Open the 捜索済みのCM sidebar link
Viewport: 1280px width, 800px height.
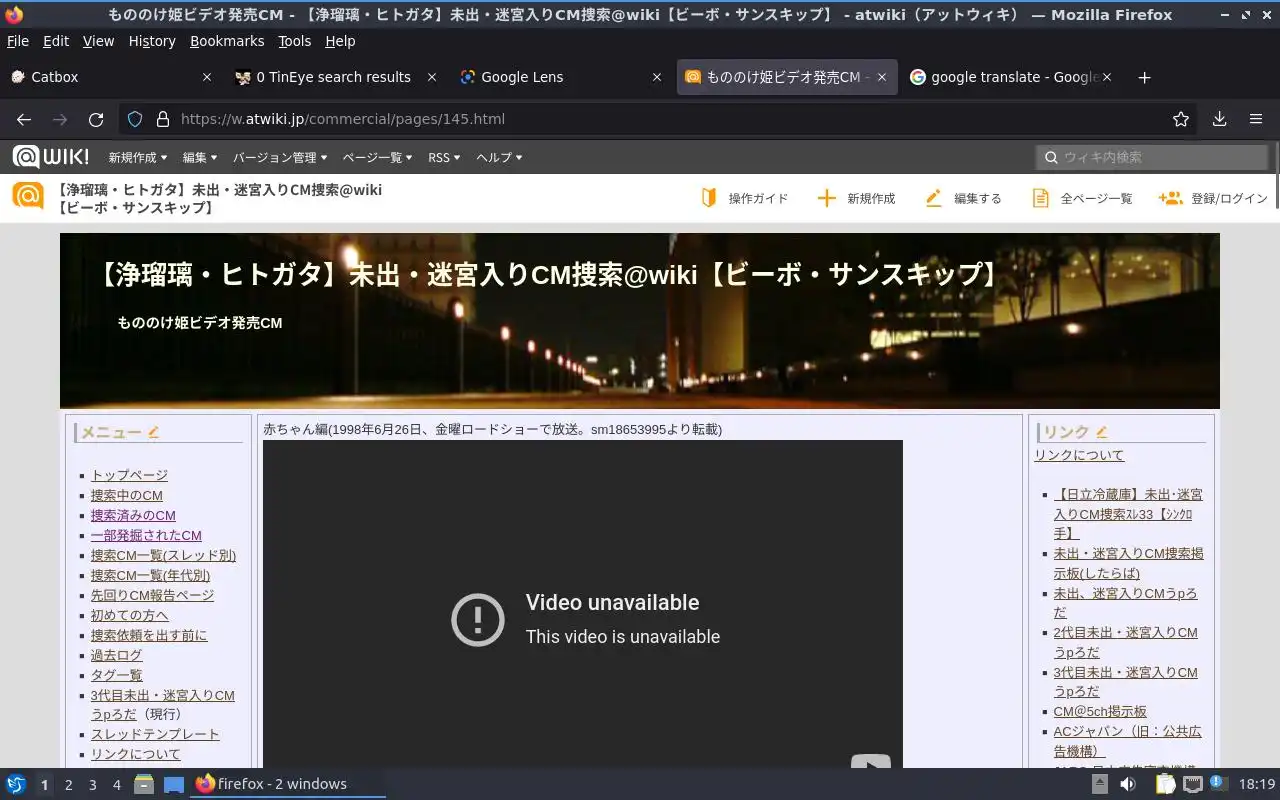coord(133,515)
